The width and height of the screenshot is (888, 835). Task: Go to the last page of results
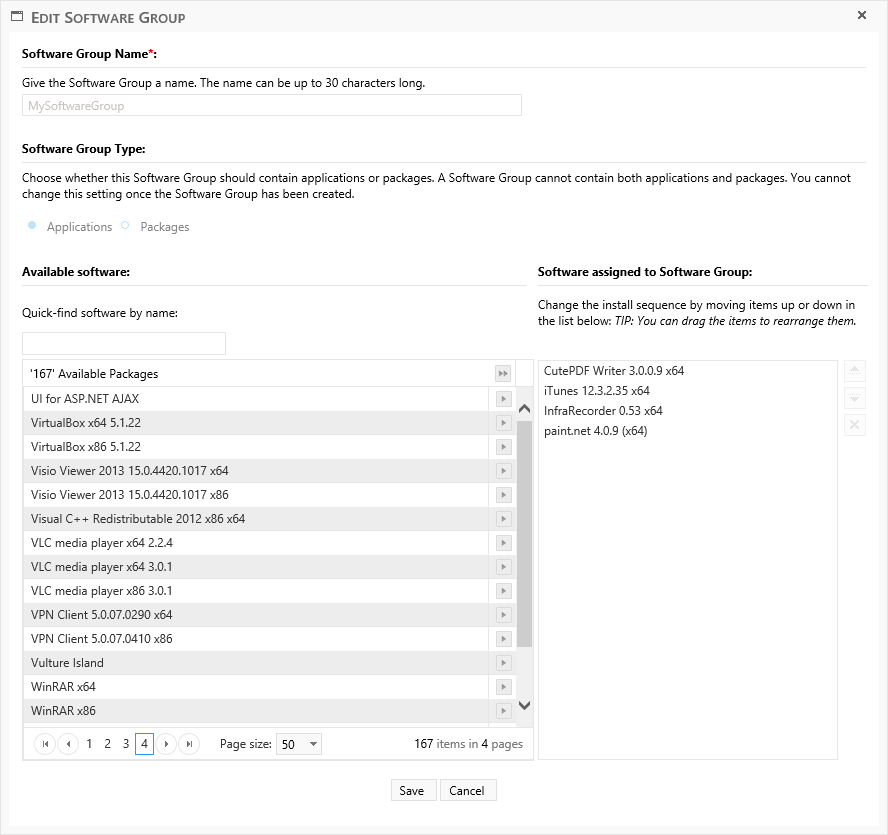[x=189, y=744]
